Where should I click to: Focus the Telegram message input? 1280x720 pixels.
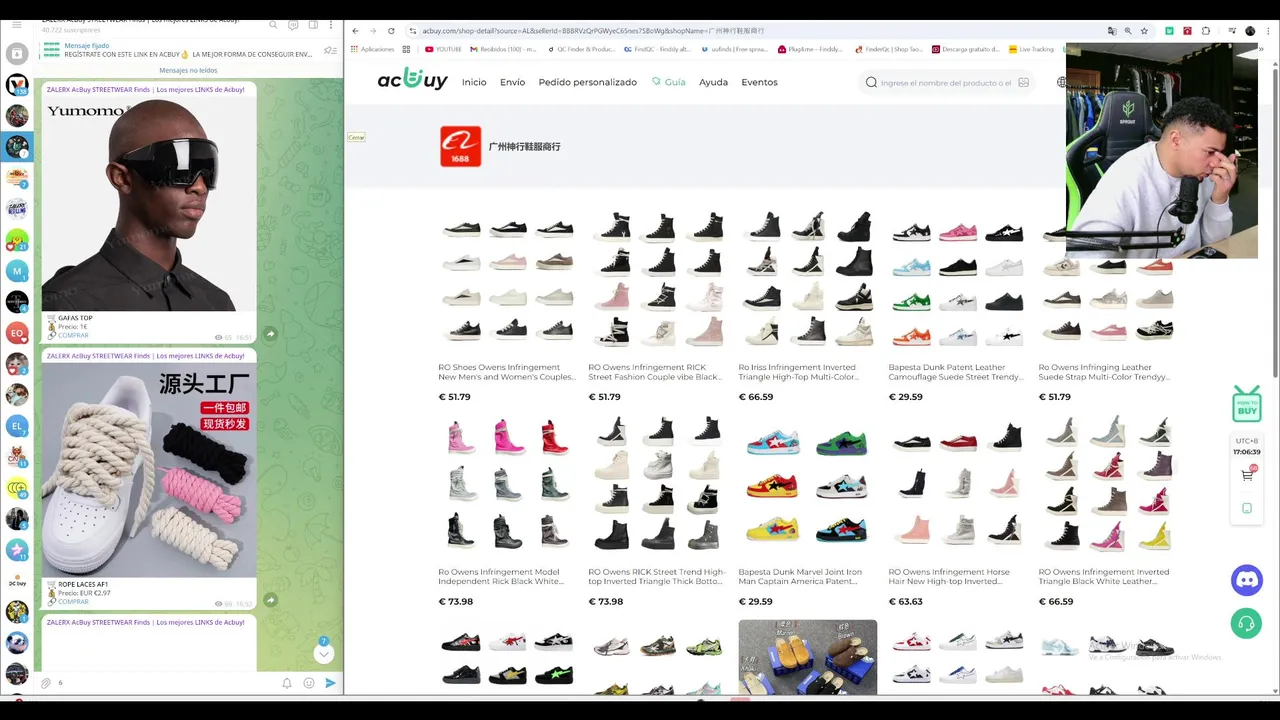(165, 683)
